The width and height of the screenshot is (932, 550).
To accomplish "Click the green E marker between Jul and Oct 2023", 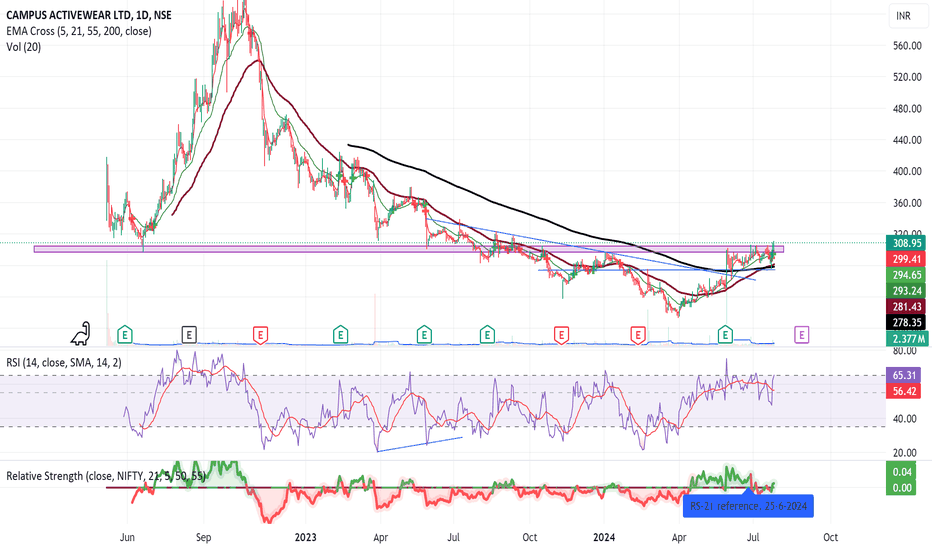I will click(x=487, y=335).
